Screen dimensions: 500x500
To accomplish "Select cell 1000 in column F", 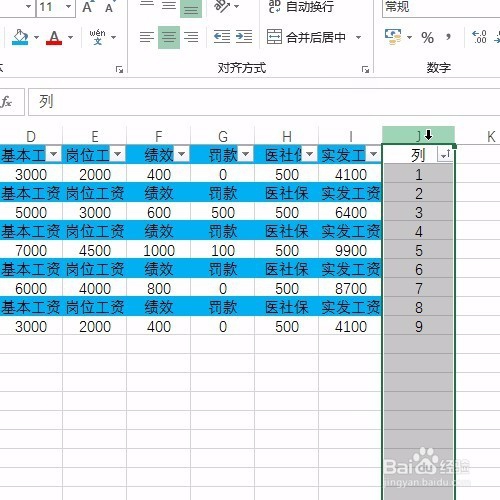I will 159,251.
